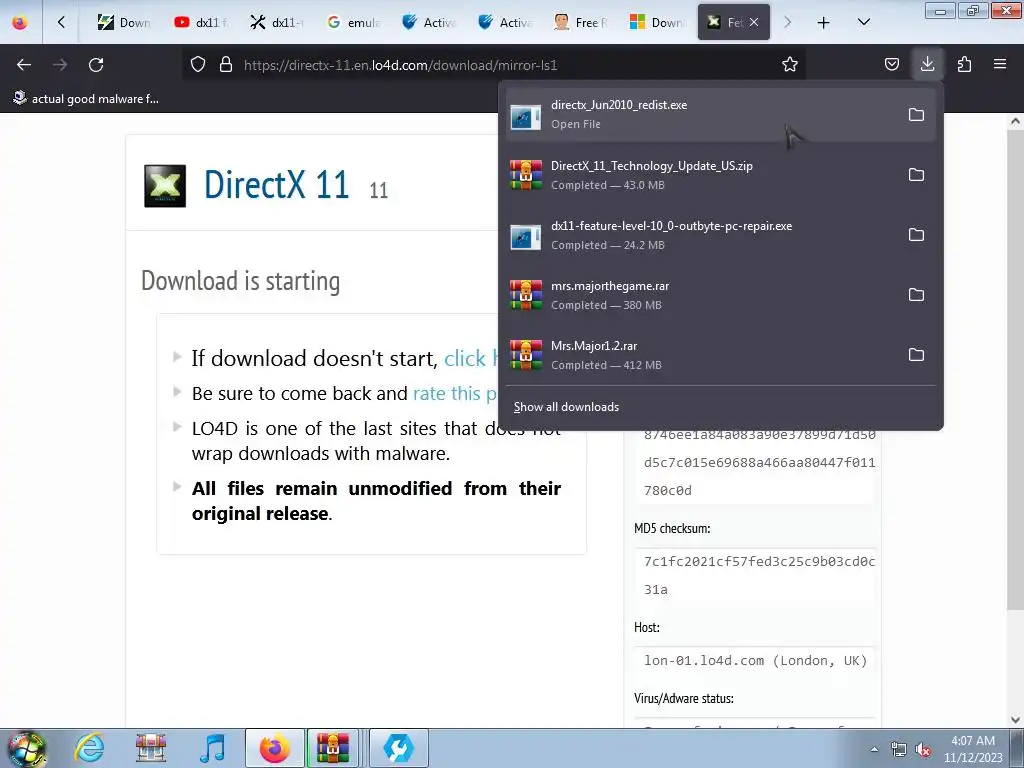Click the page vertical scrollbar thumb
Screen dimensions: 1024x768
pyautogui.click(x=1015, y=369)
